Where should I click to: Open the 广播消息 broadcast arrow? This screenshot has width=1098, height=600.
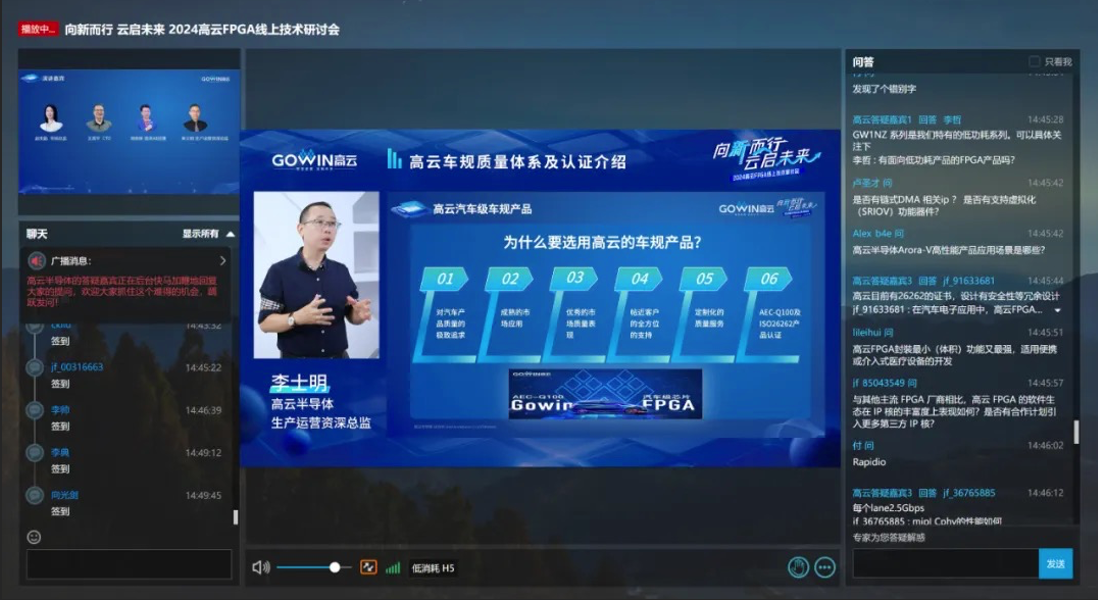tap(223, 260)
